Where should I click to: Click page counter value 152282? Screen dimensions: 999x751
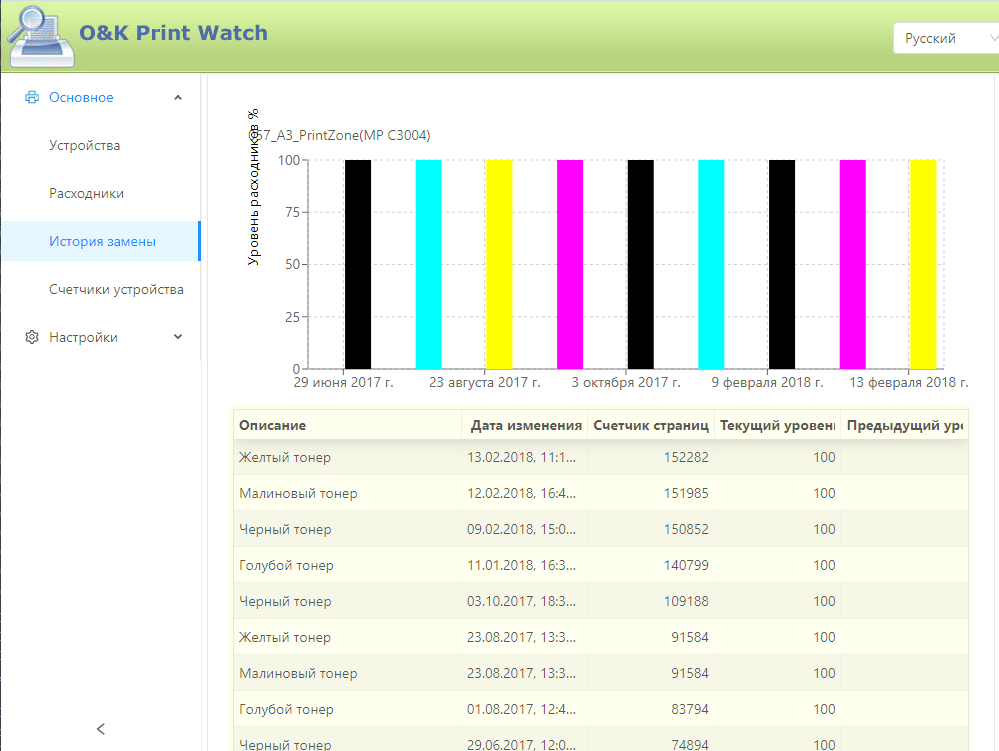(x=686, y=457)
